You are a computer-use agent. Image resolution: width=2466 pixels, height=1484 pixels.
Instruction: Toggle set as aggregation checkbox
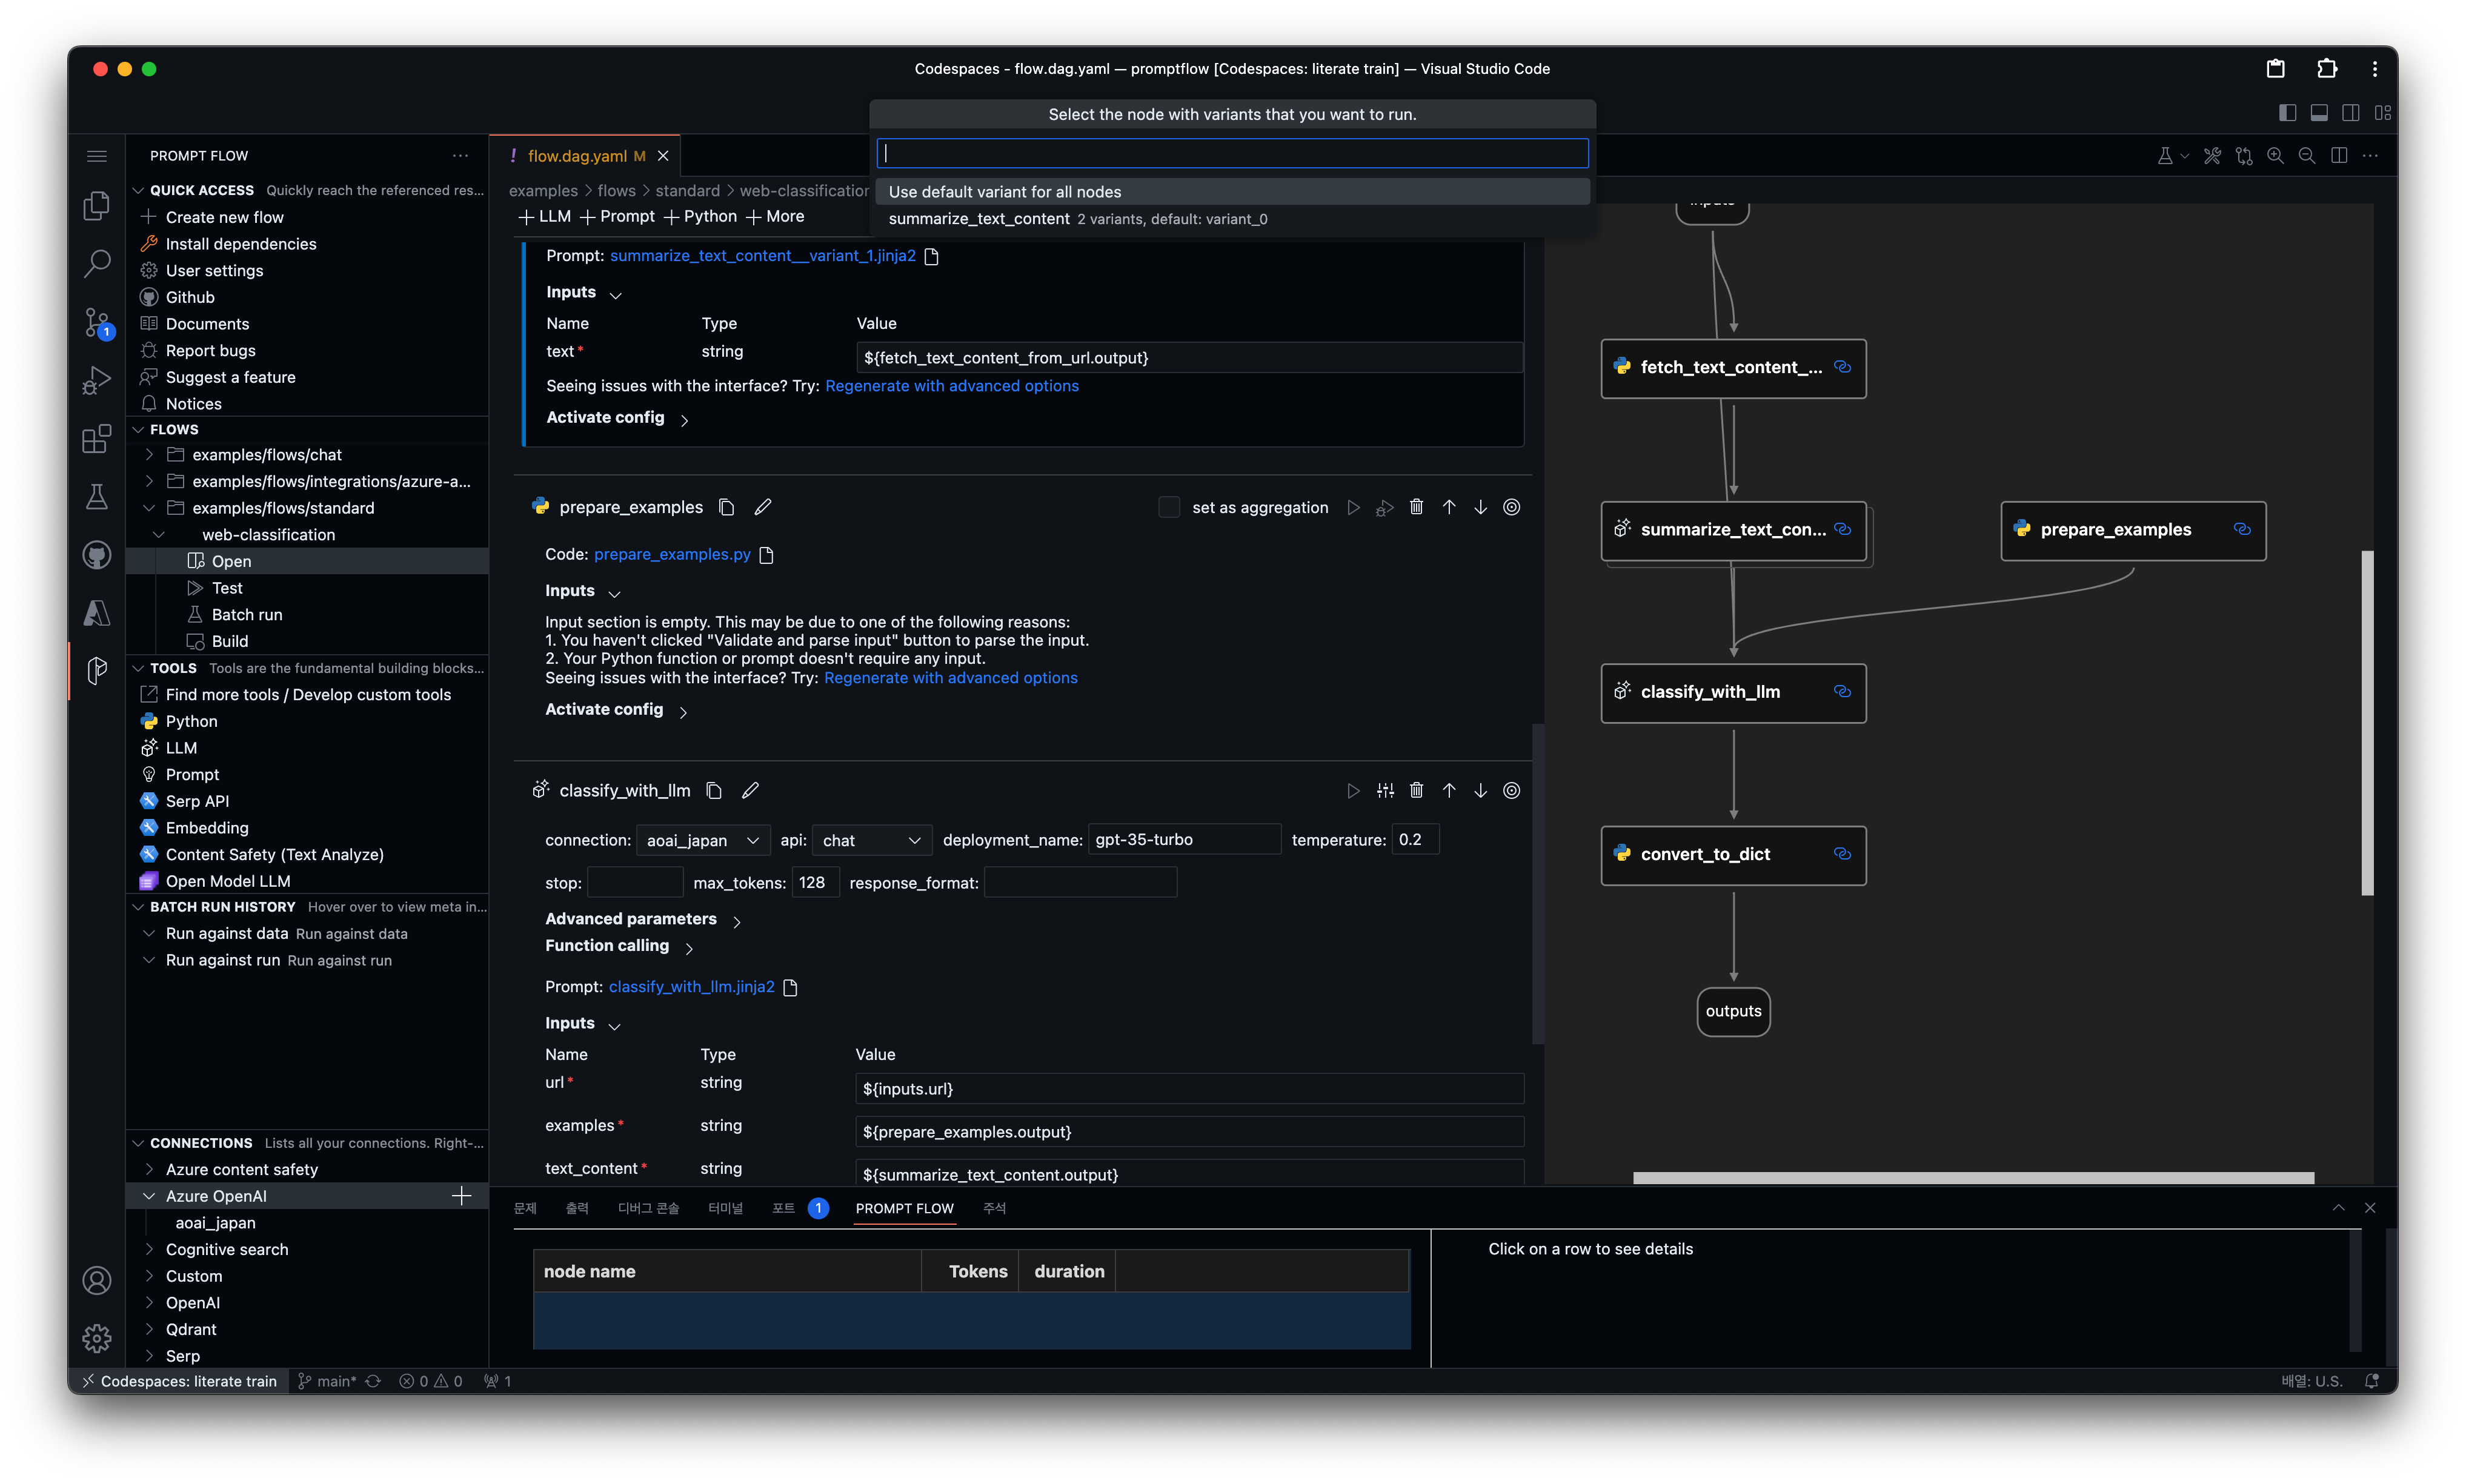[x=1168, y=507]
